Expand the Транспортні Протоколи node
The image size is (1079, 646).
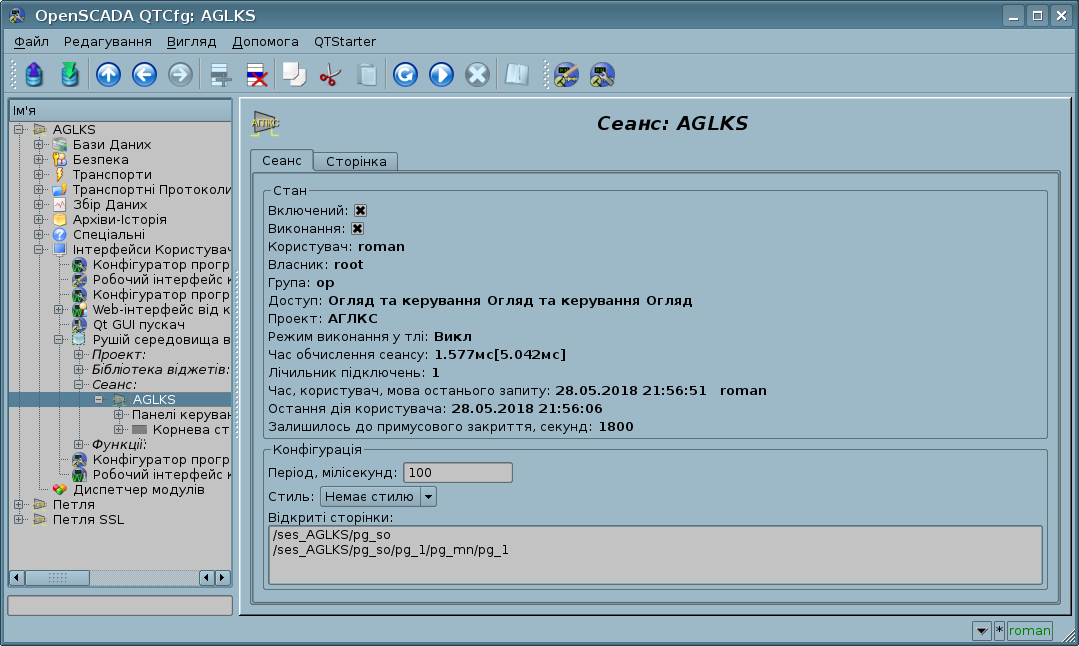[39, 189]
